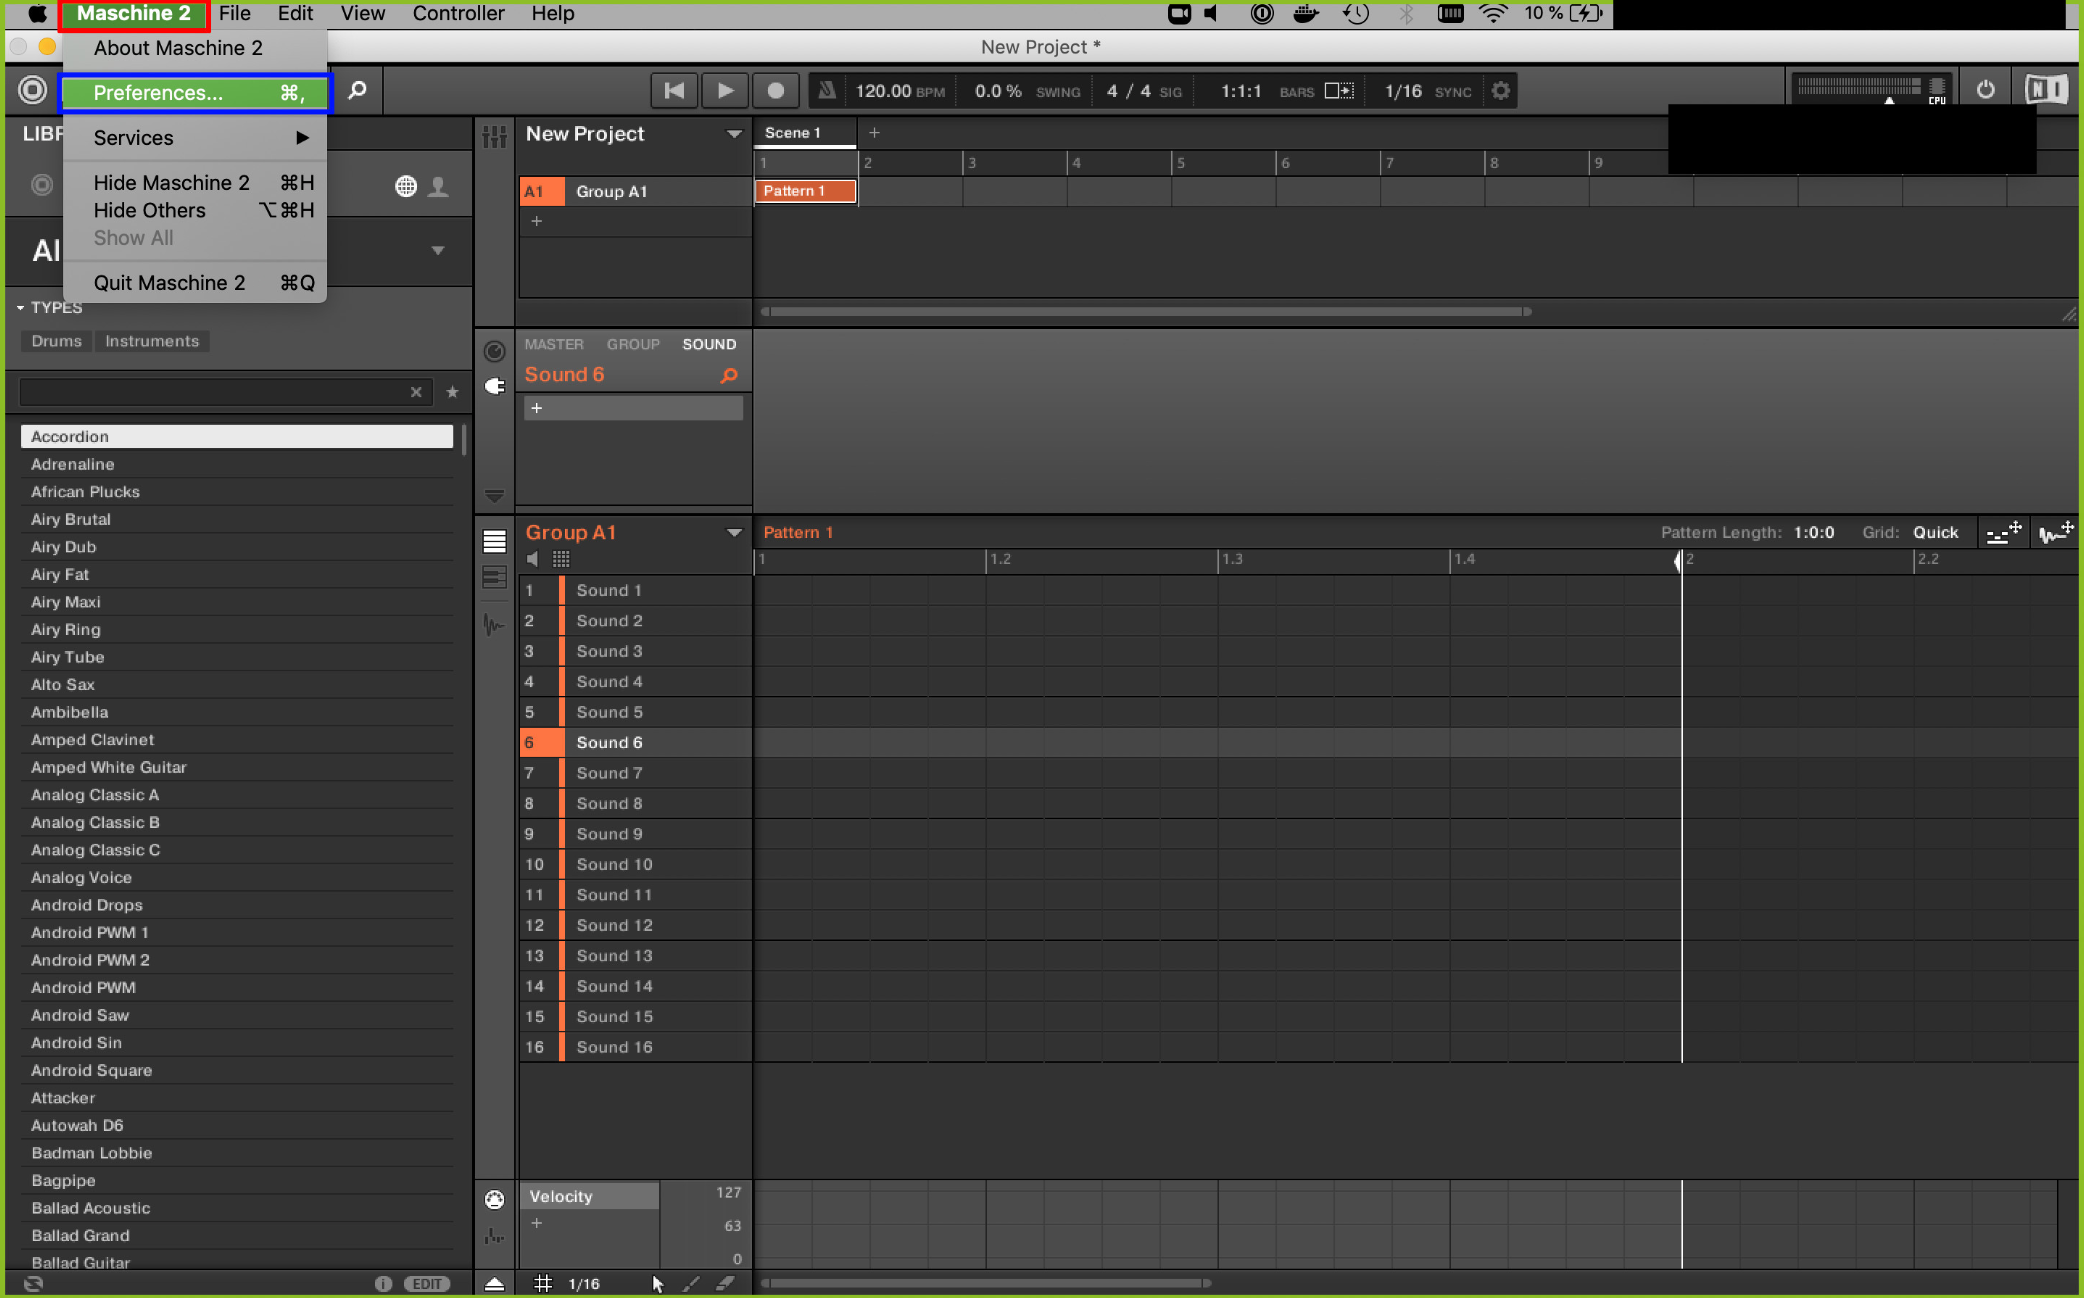Select the Scene 1 tab
The width and height of the screenshot is (2084, 1298).
(x=805, y=133)
